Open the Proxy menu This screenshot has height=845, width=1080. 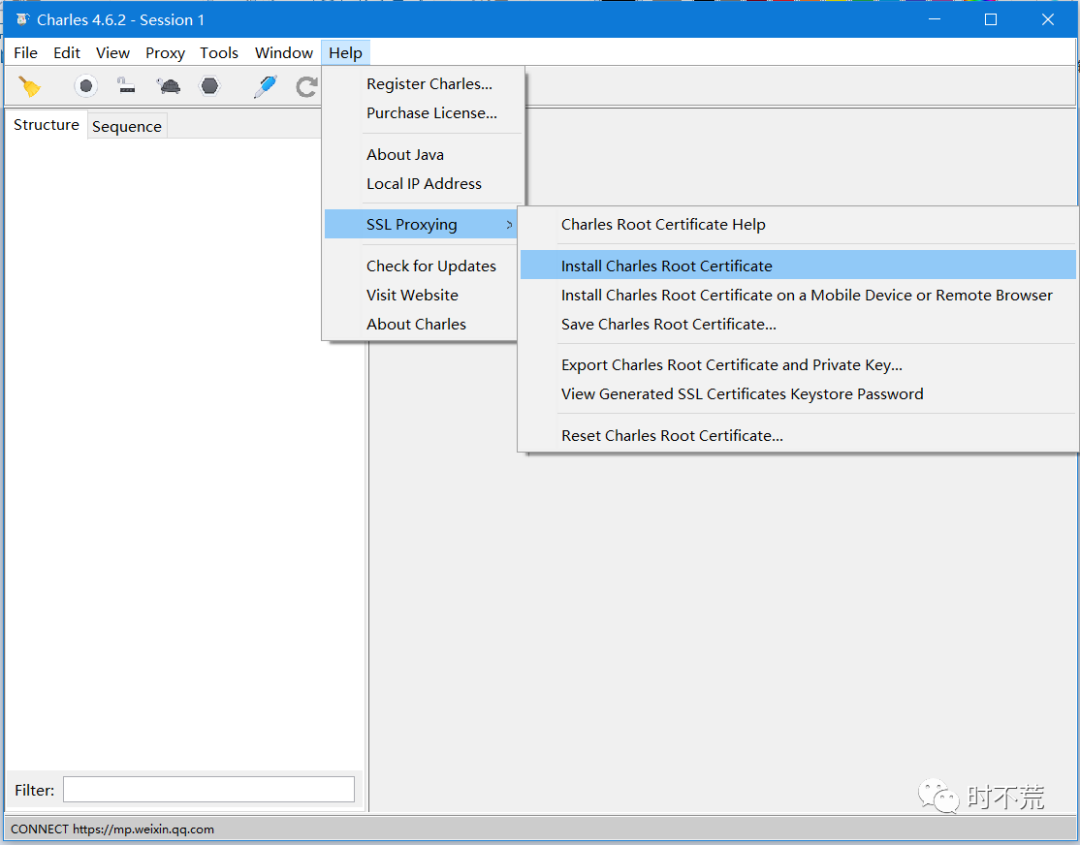coord(165,53)
